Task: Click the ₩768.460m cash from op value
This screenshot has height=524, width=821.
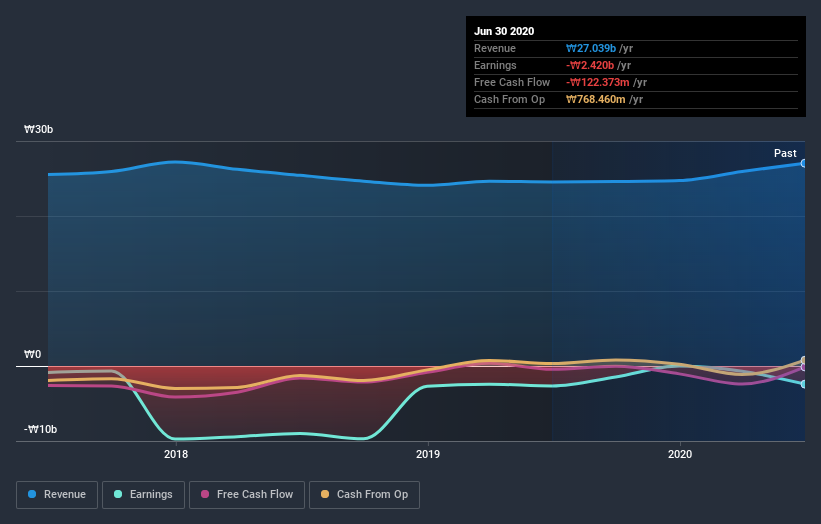Action: coord(595,99)
